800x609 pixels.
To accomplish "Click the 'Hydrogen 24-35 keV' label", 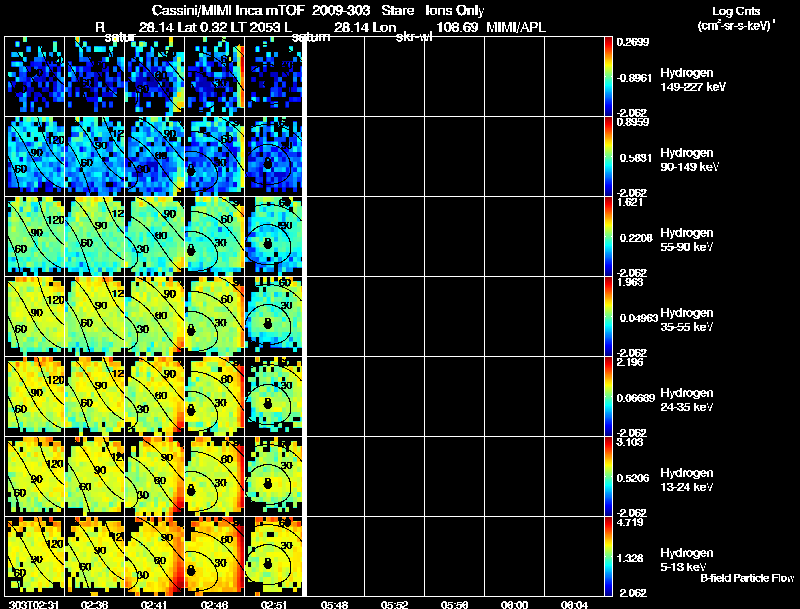I will pyautogui.click(x=687, y=400).
